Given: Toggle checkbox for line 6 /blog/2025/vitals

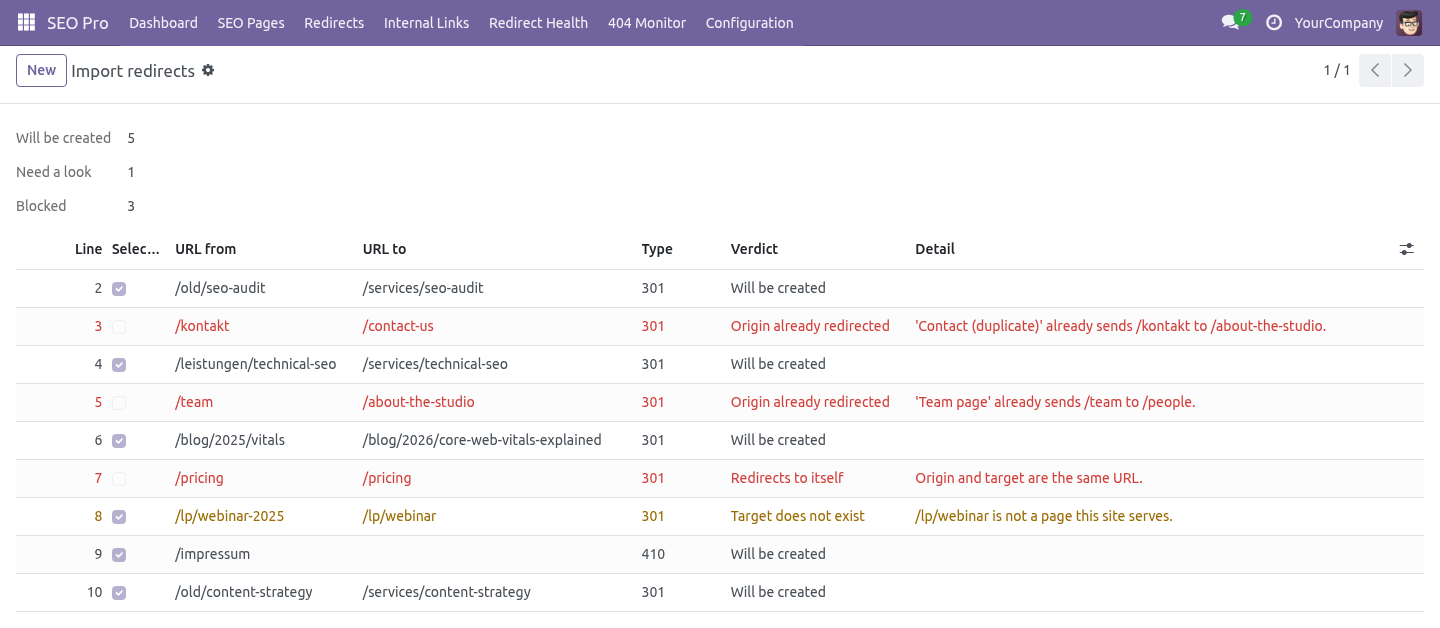Looking at the screenshot, I should click(119, 440).
